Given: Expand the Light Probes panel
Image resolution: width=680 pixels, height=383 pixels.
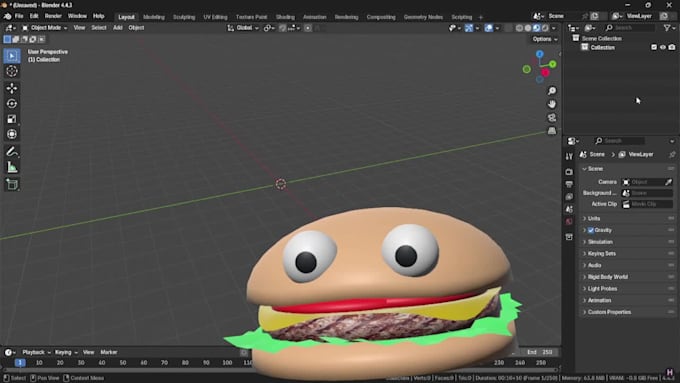Looking at the screenshot, I should point(628,289).
